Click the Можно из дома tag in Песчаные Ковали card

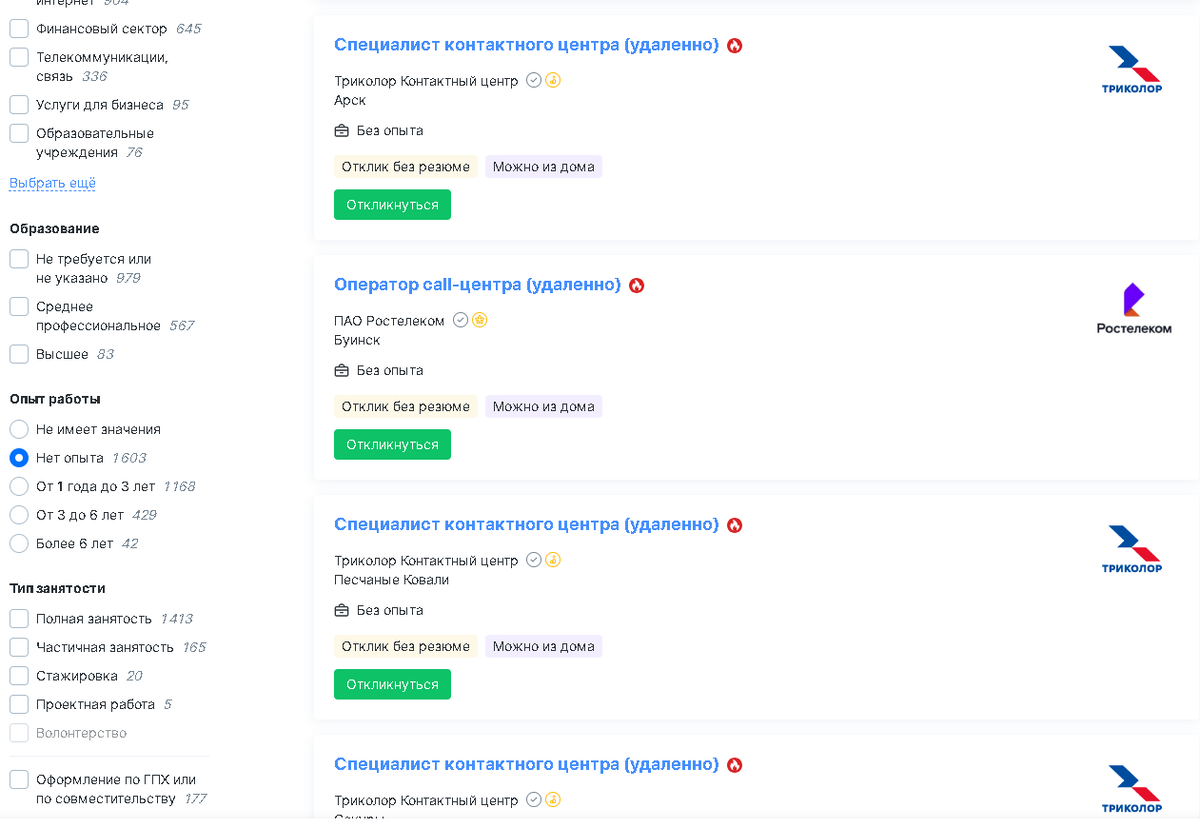543,648
